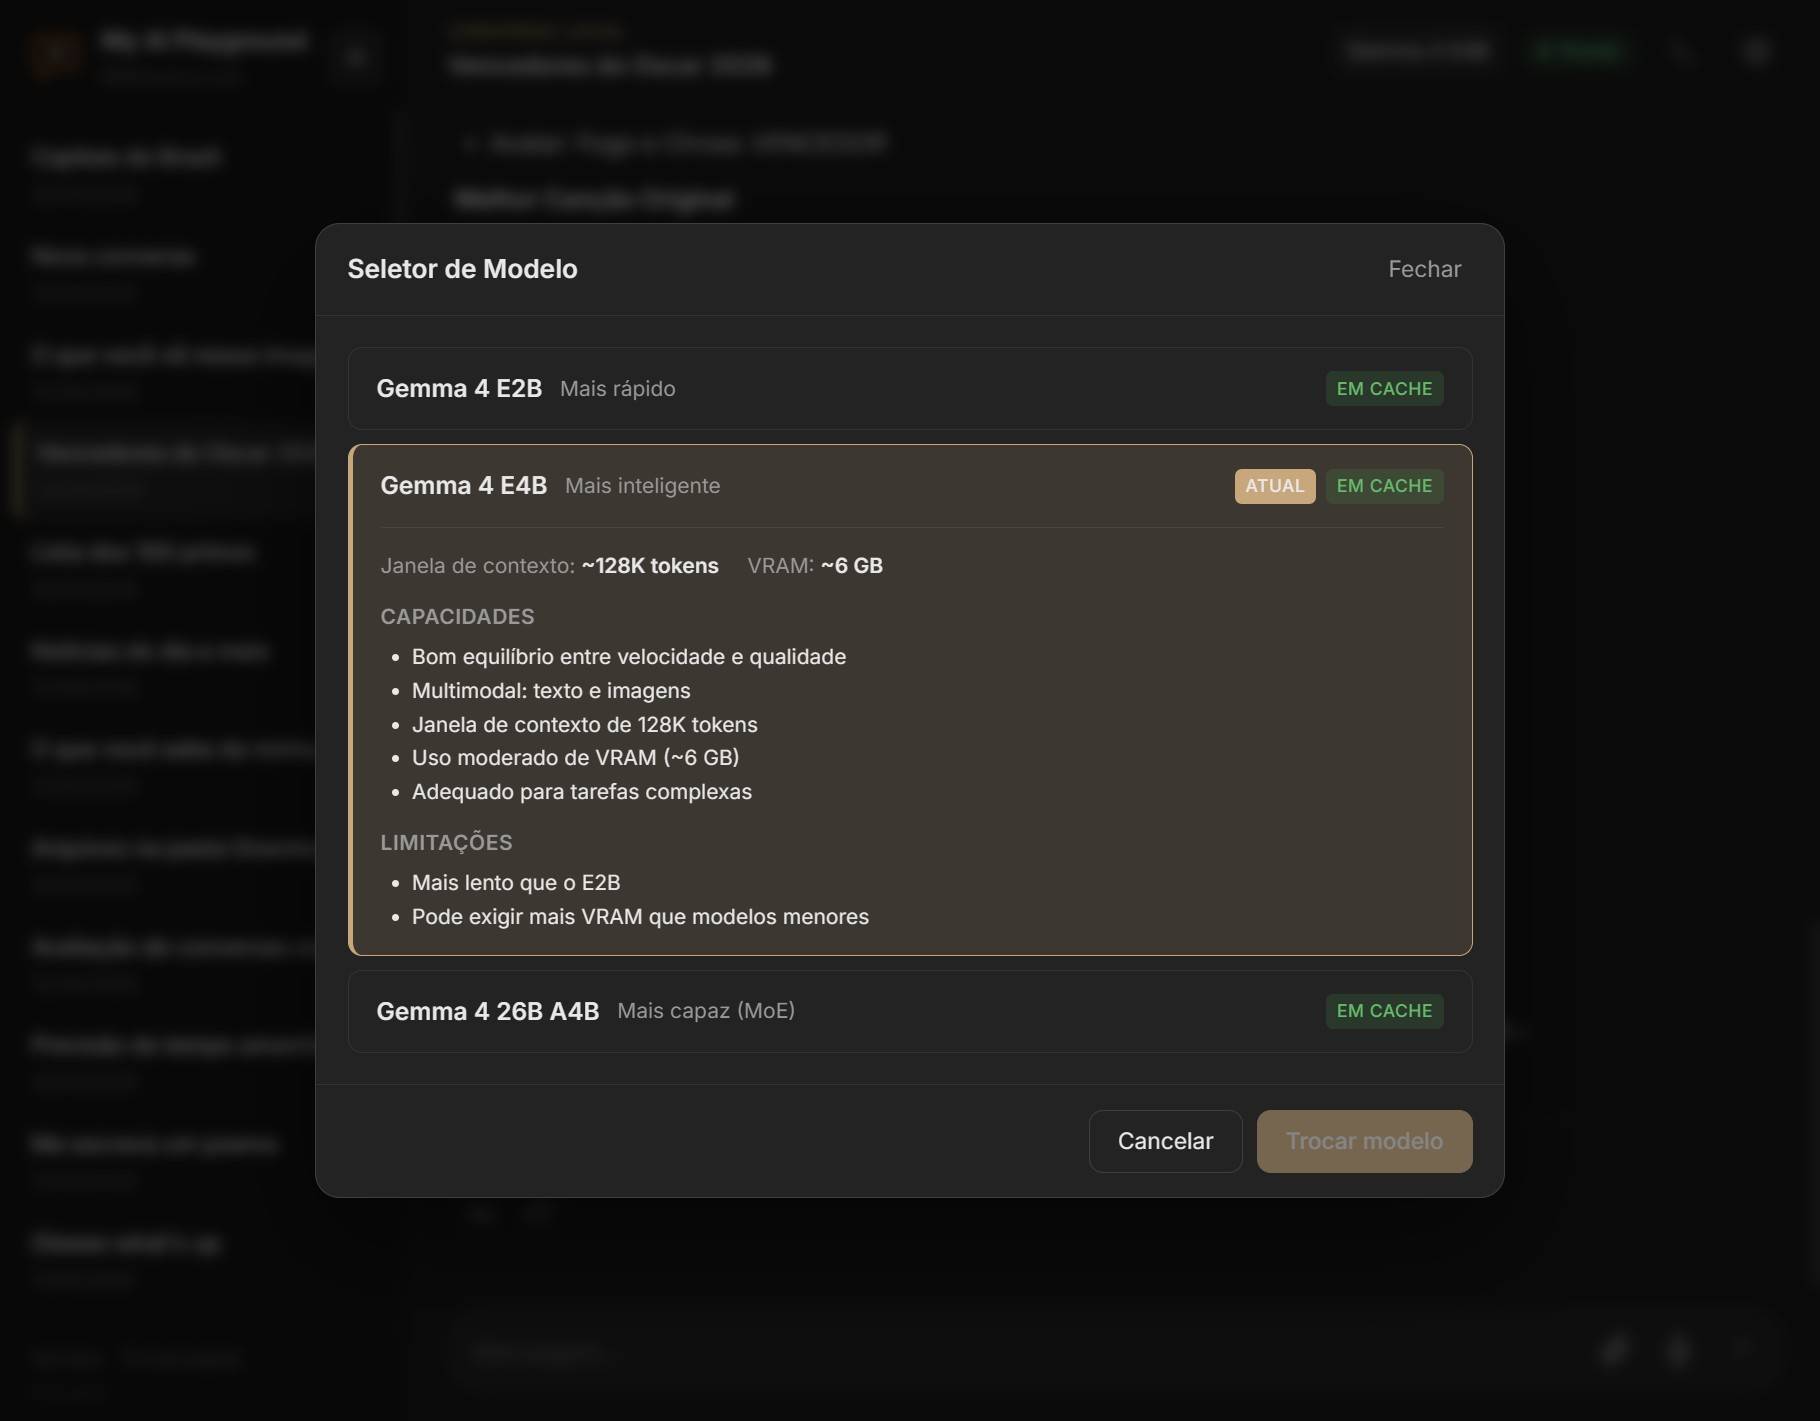Click the "~128K tokens" context window value
This screenshot has height=1421, width=1820.
pyautogui.click(x=650, y=566)
